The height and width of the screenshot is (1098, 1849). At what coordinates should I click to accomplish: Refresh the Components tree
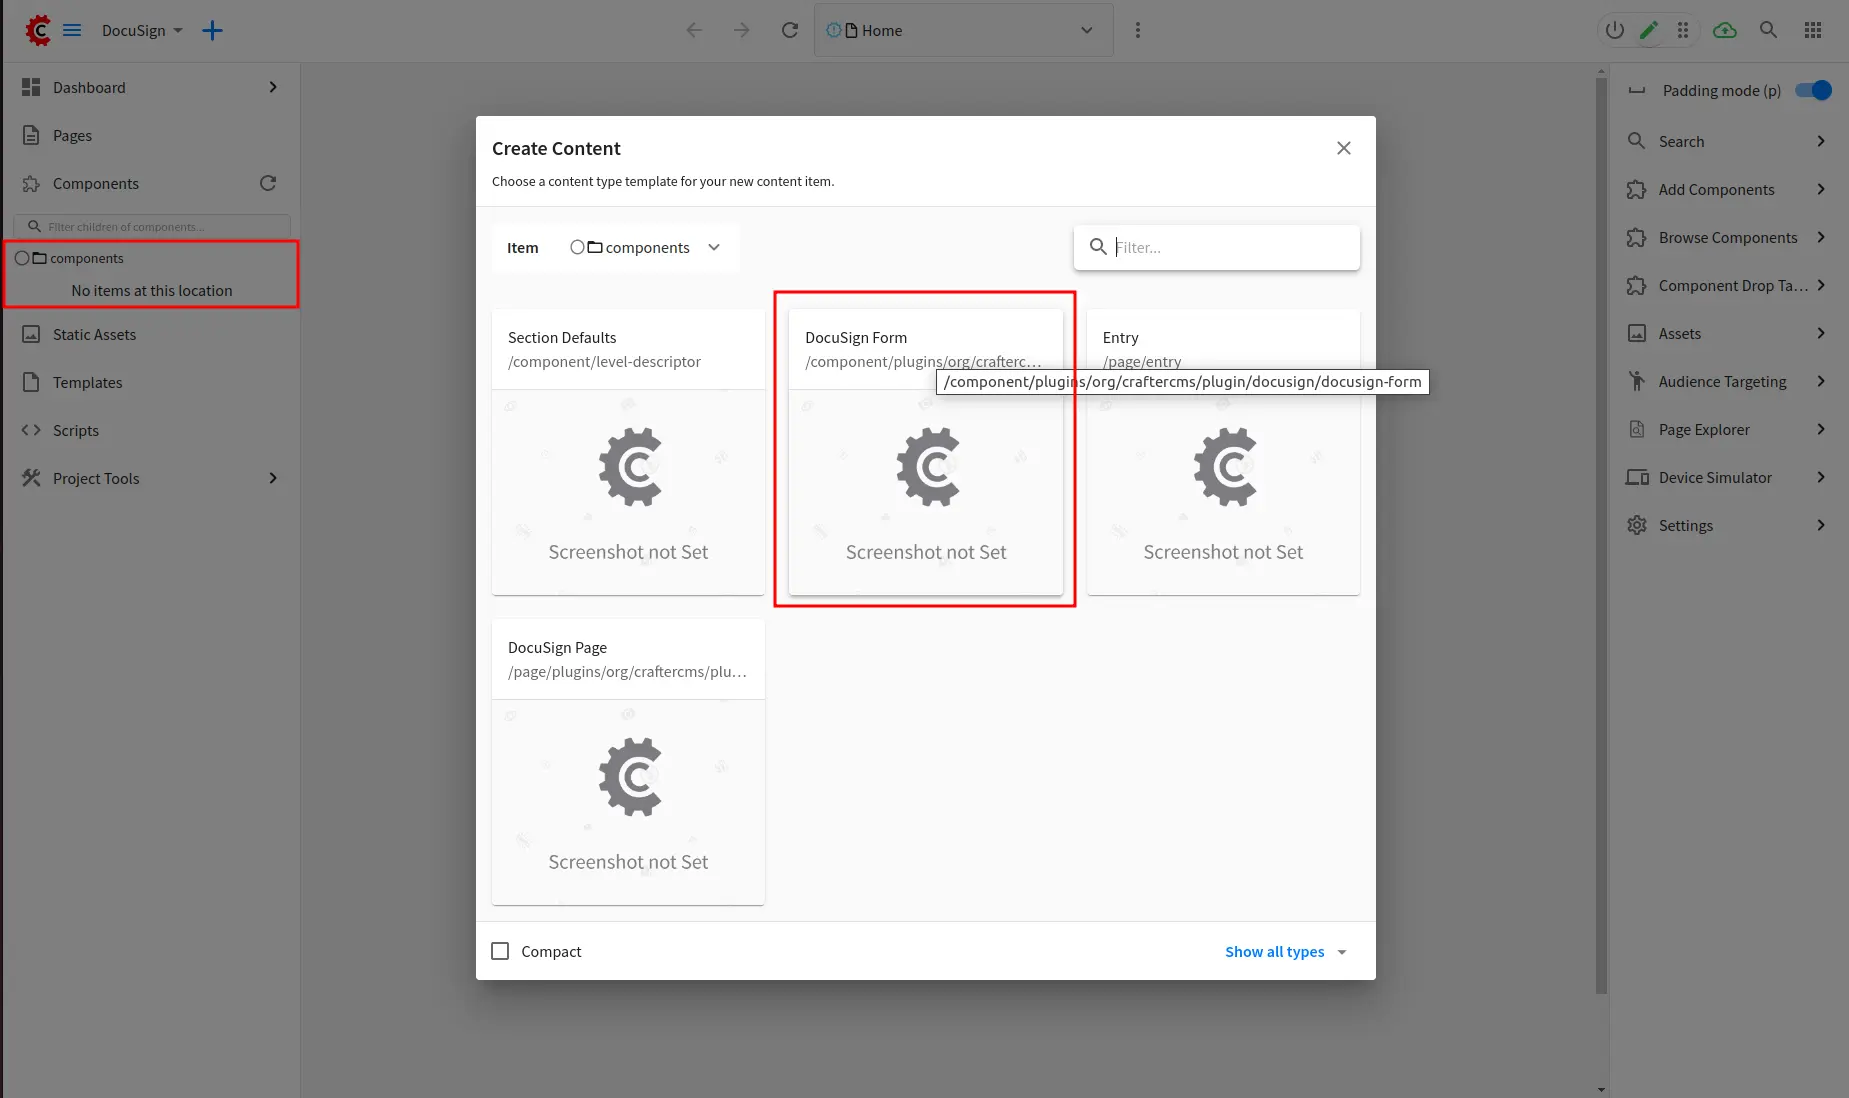pos(267,183)
